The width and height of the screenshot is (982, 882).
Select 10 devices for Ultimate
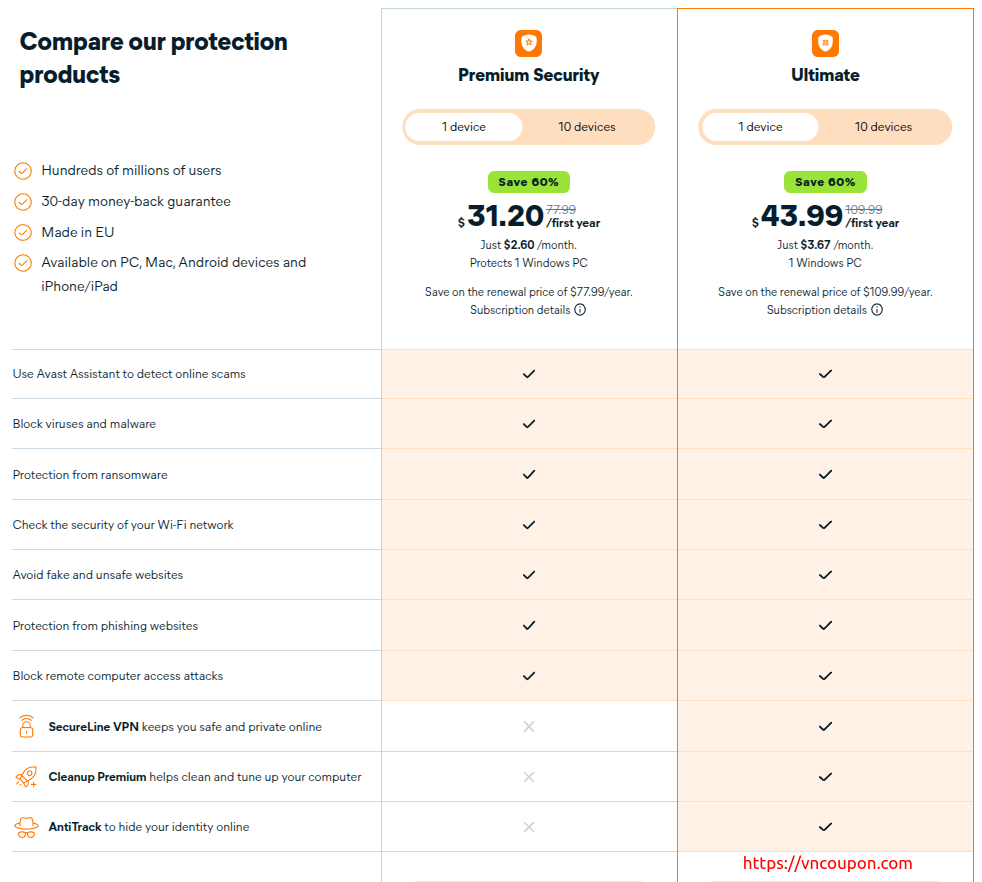[883, 127]
